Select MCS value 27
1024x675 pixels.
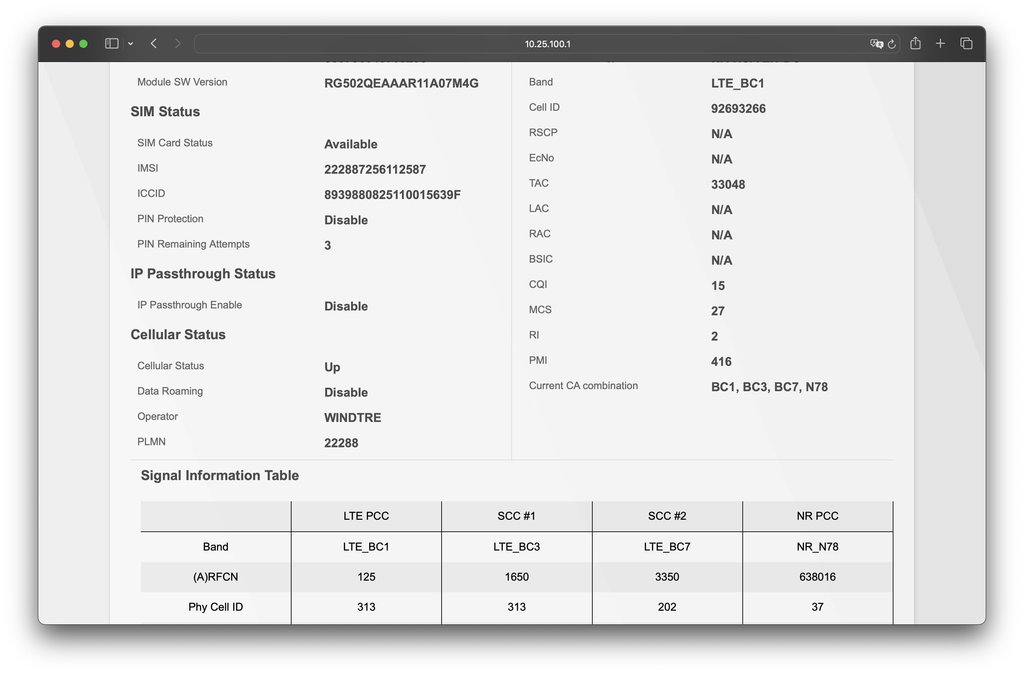tap(718, 311)
